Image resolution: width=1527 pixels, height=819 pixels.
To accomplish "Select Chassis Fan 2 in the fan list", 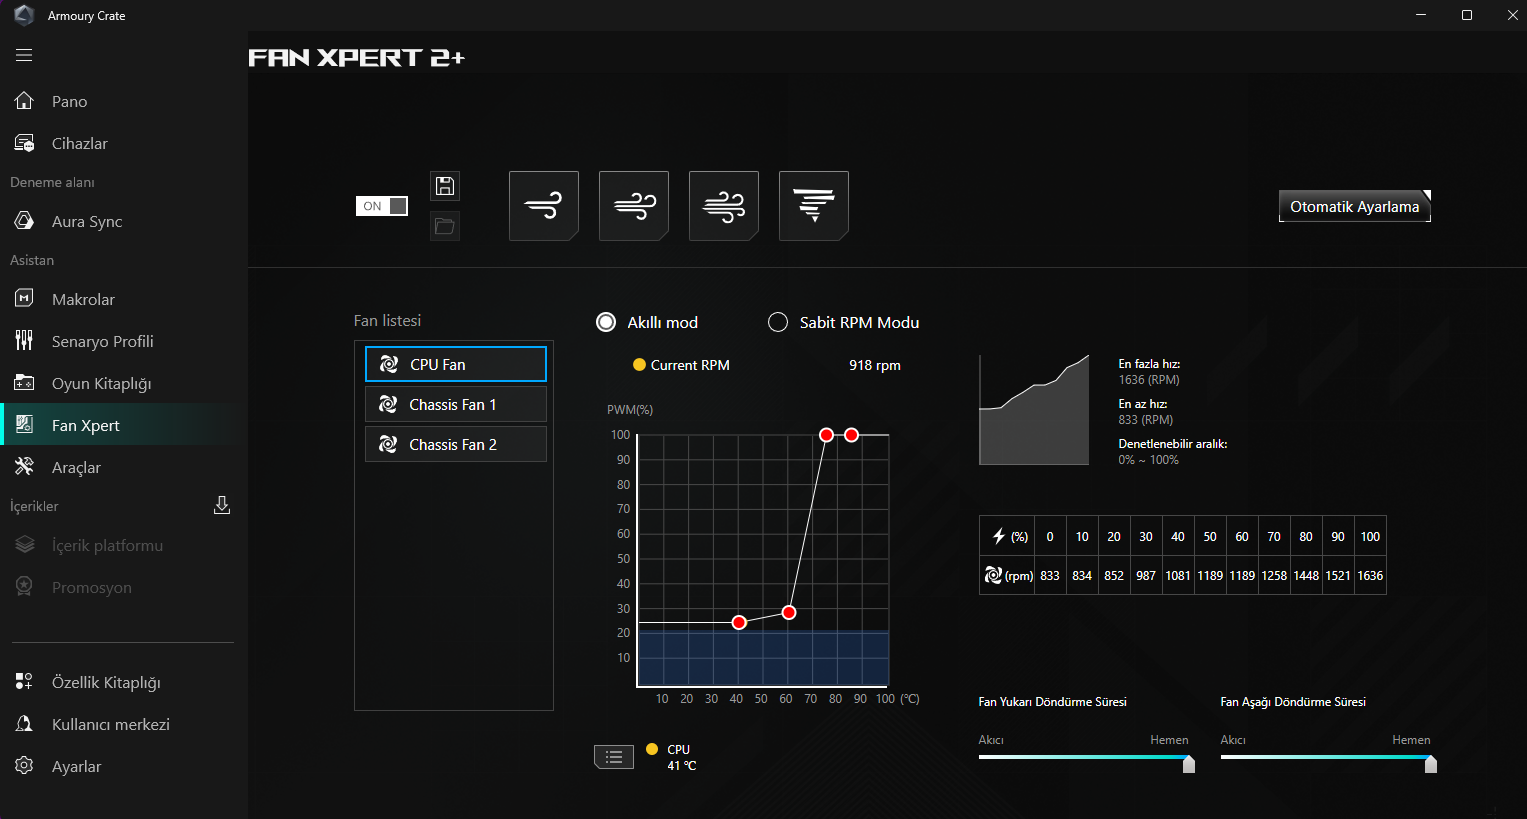I will 456,444.
